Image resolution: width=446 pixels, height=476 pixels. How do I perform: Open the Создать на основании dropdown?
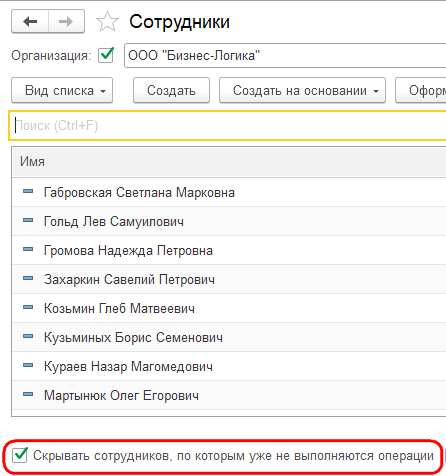[x=302, y=90]
